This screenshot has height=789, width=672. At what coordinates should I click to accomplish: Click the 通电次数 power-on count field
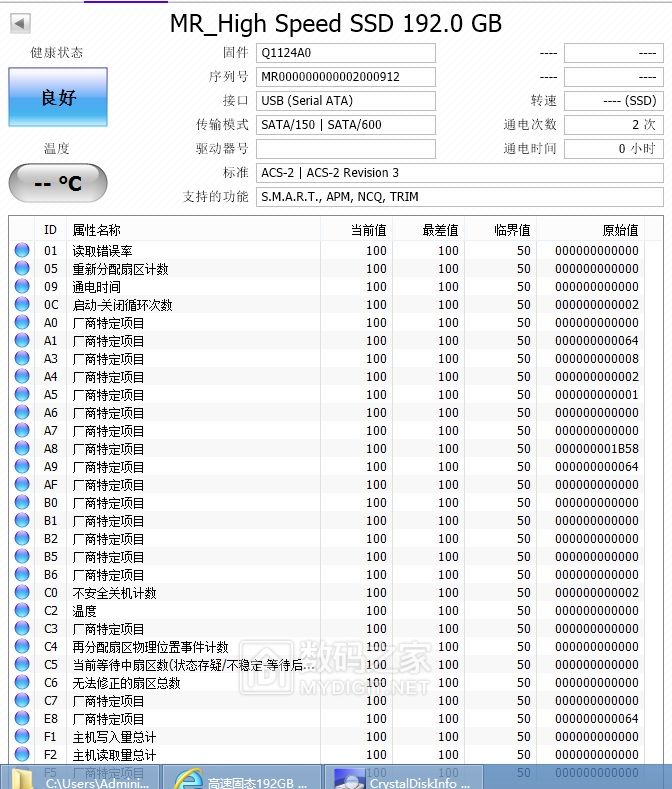pyautogui.click(x=613, y=125)
